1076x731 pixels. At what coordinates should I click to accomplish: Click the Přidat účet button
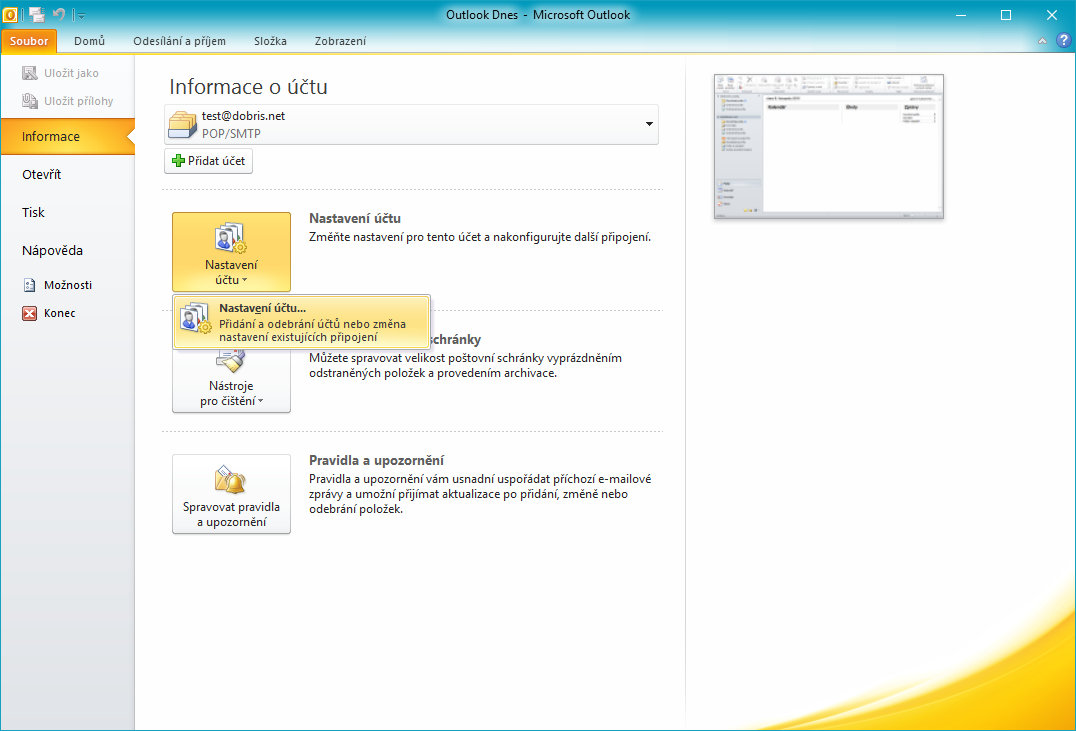click(209, 161)
